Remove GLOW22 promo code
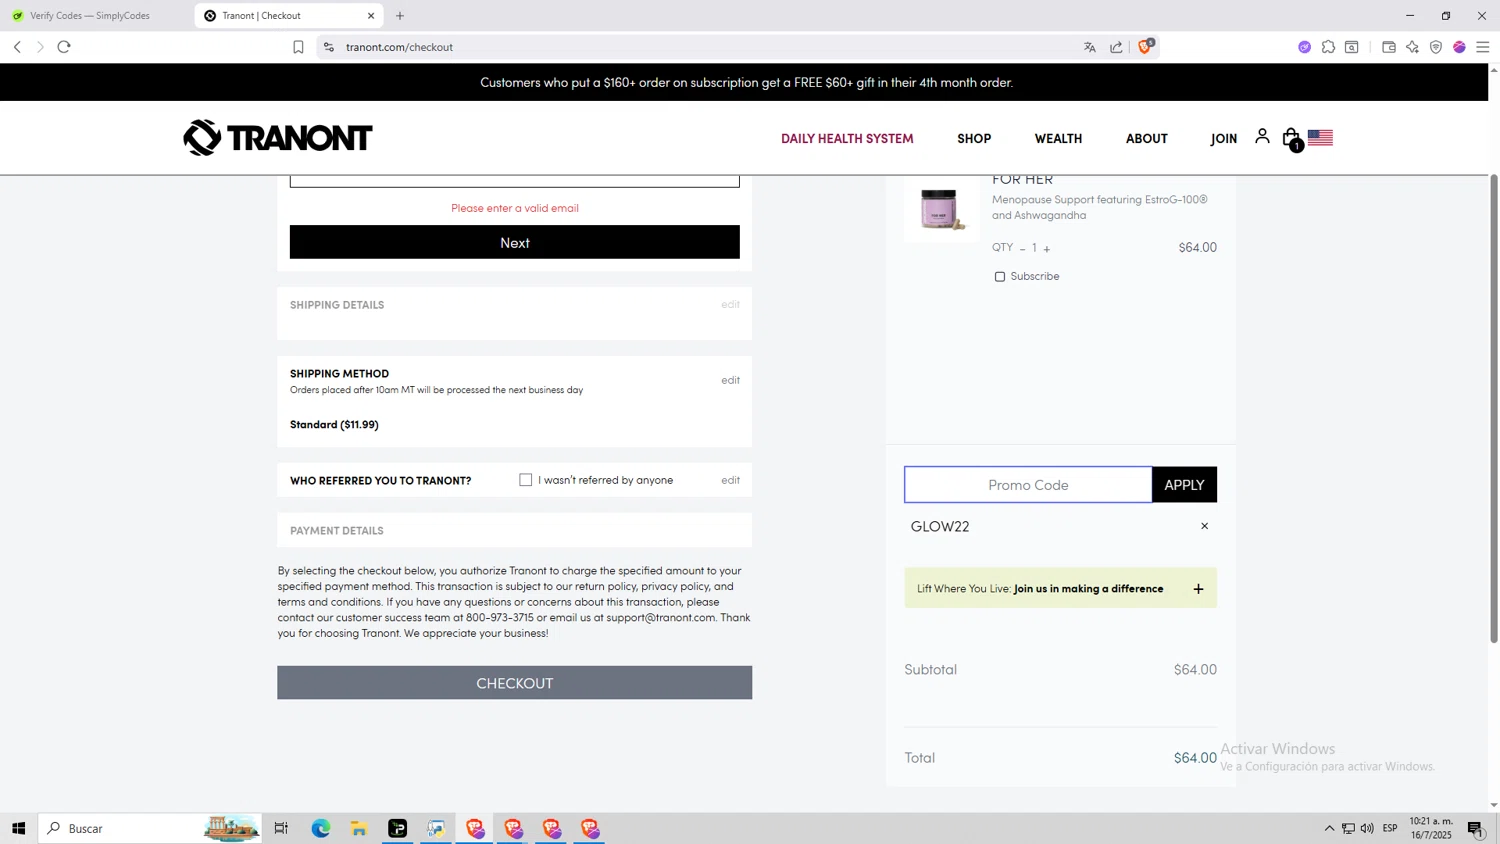The image size is (1500, 844). coord(1204,526)
